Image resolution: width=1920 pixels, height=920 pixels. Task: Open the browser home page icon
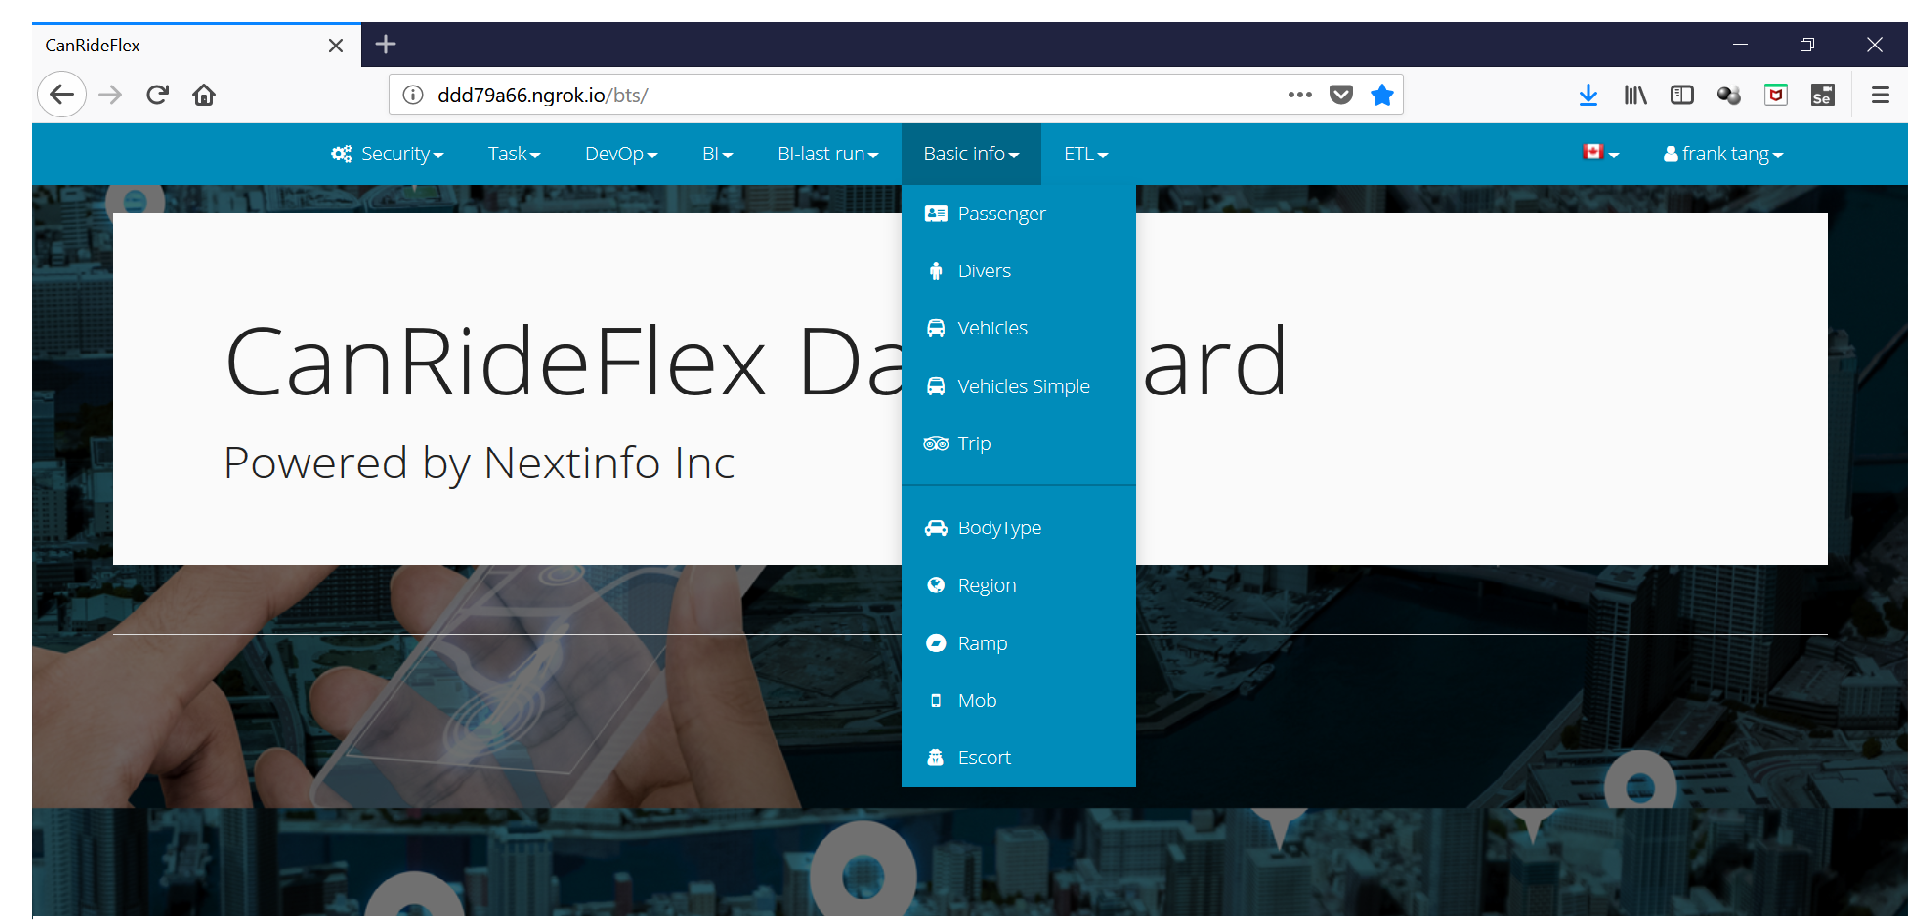(204, 95)
